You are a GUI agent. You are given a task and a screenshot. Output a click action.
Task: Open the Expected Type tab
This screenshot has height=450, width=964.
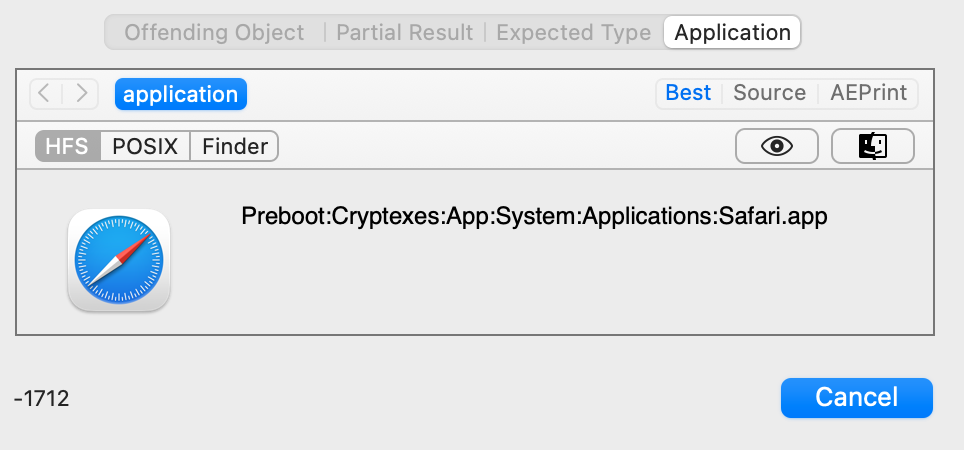[x=574, y=32]
